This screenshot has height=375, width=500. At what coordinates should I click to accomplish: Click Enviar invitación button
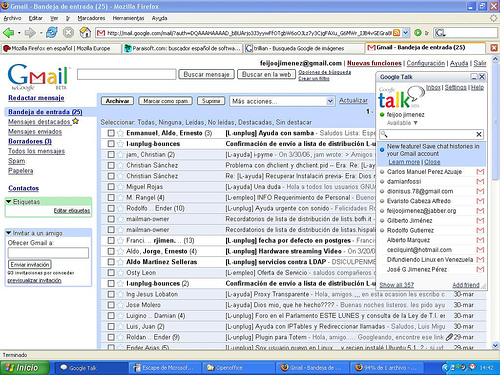30,264
